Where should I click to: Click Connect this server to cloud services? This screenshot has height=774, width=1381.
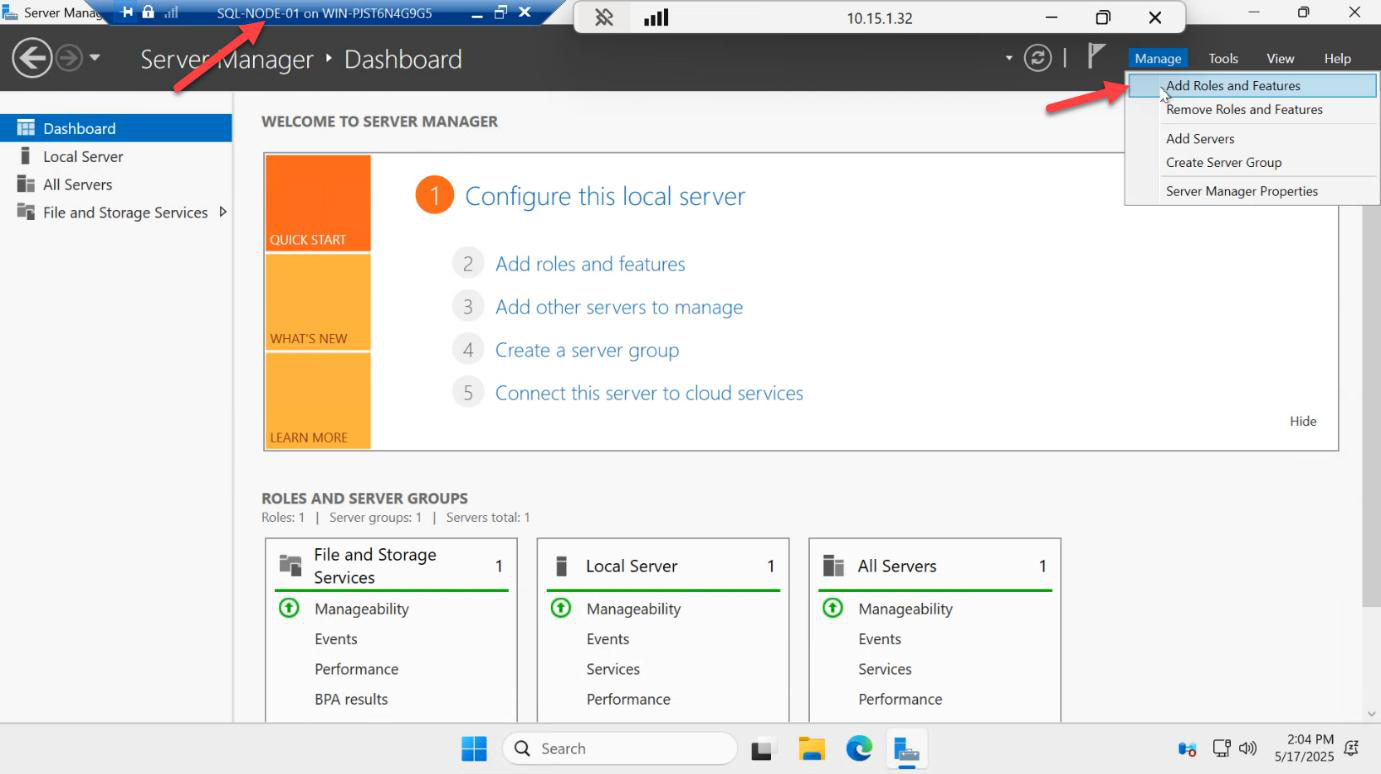pos(649,393)
